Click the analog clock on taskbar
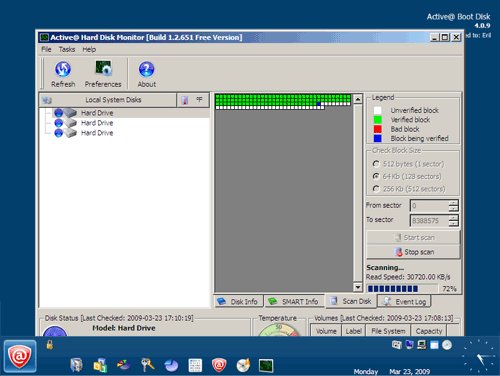The height and width of the screenshot is (376, 500). tap(479, 356)
